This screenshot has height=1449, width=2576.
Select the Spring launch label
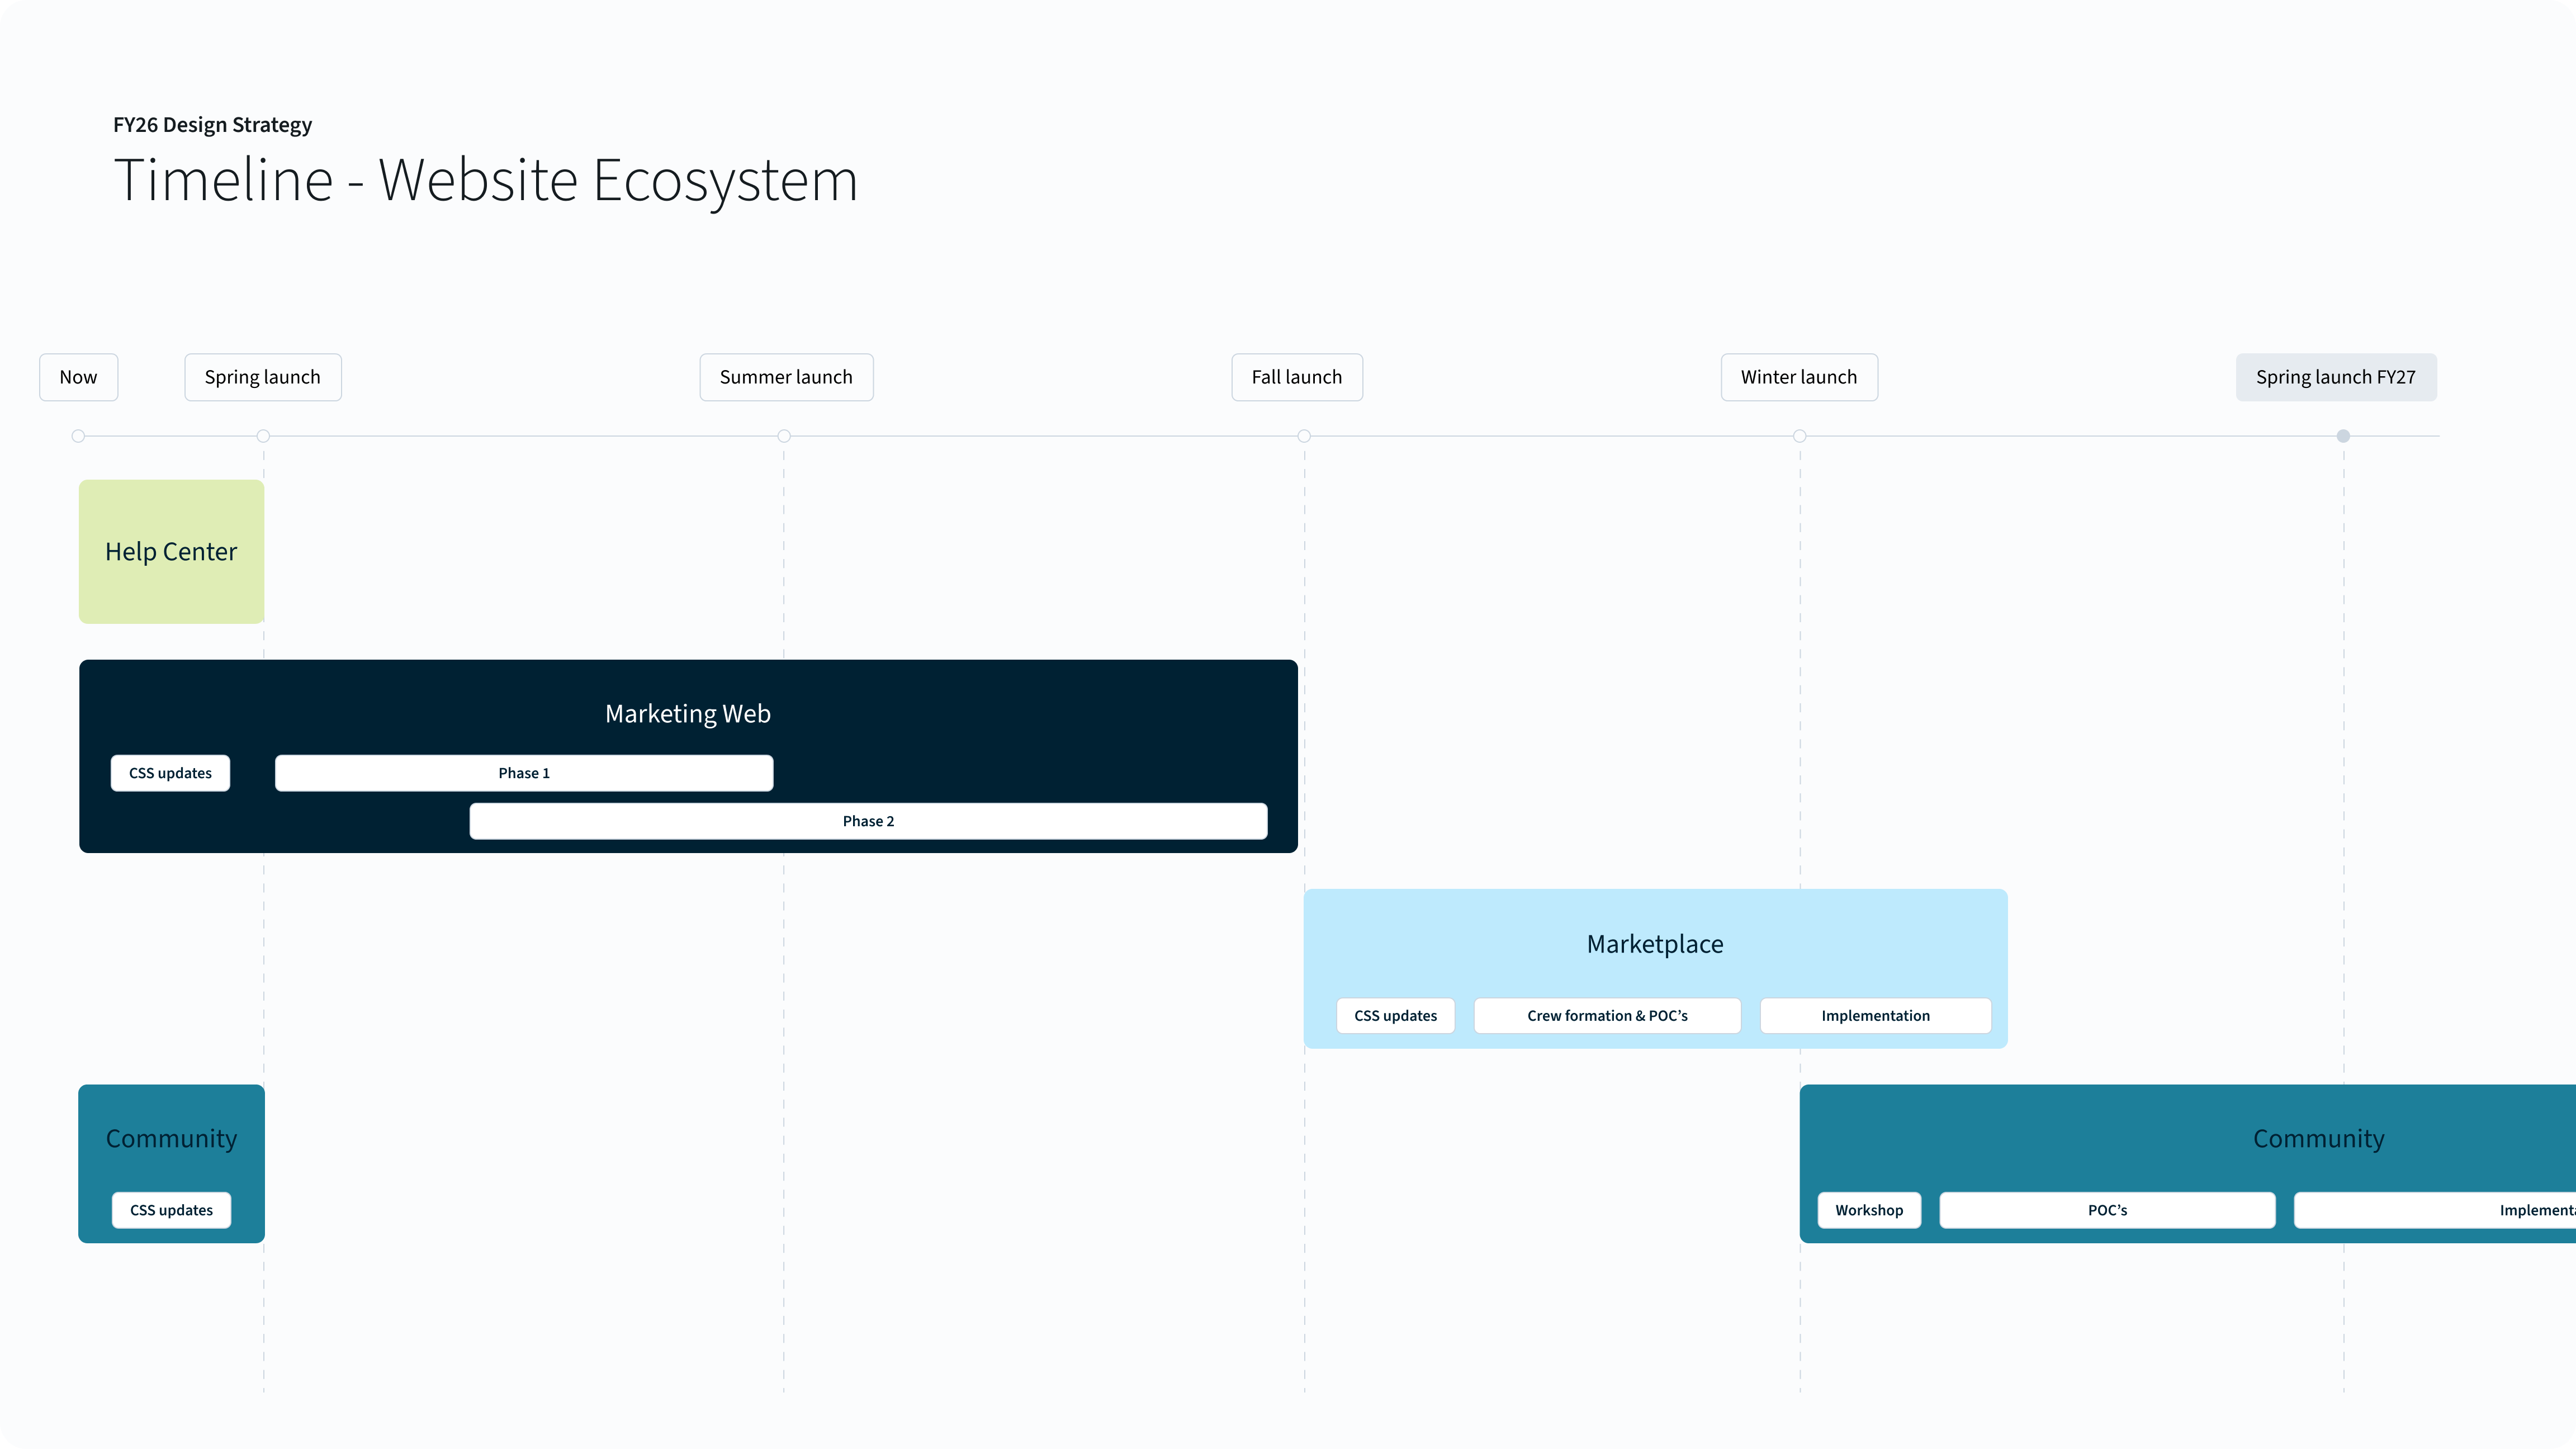[262, 377]
